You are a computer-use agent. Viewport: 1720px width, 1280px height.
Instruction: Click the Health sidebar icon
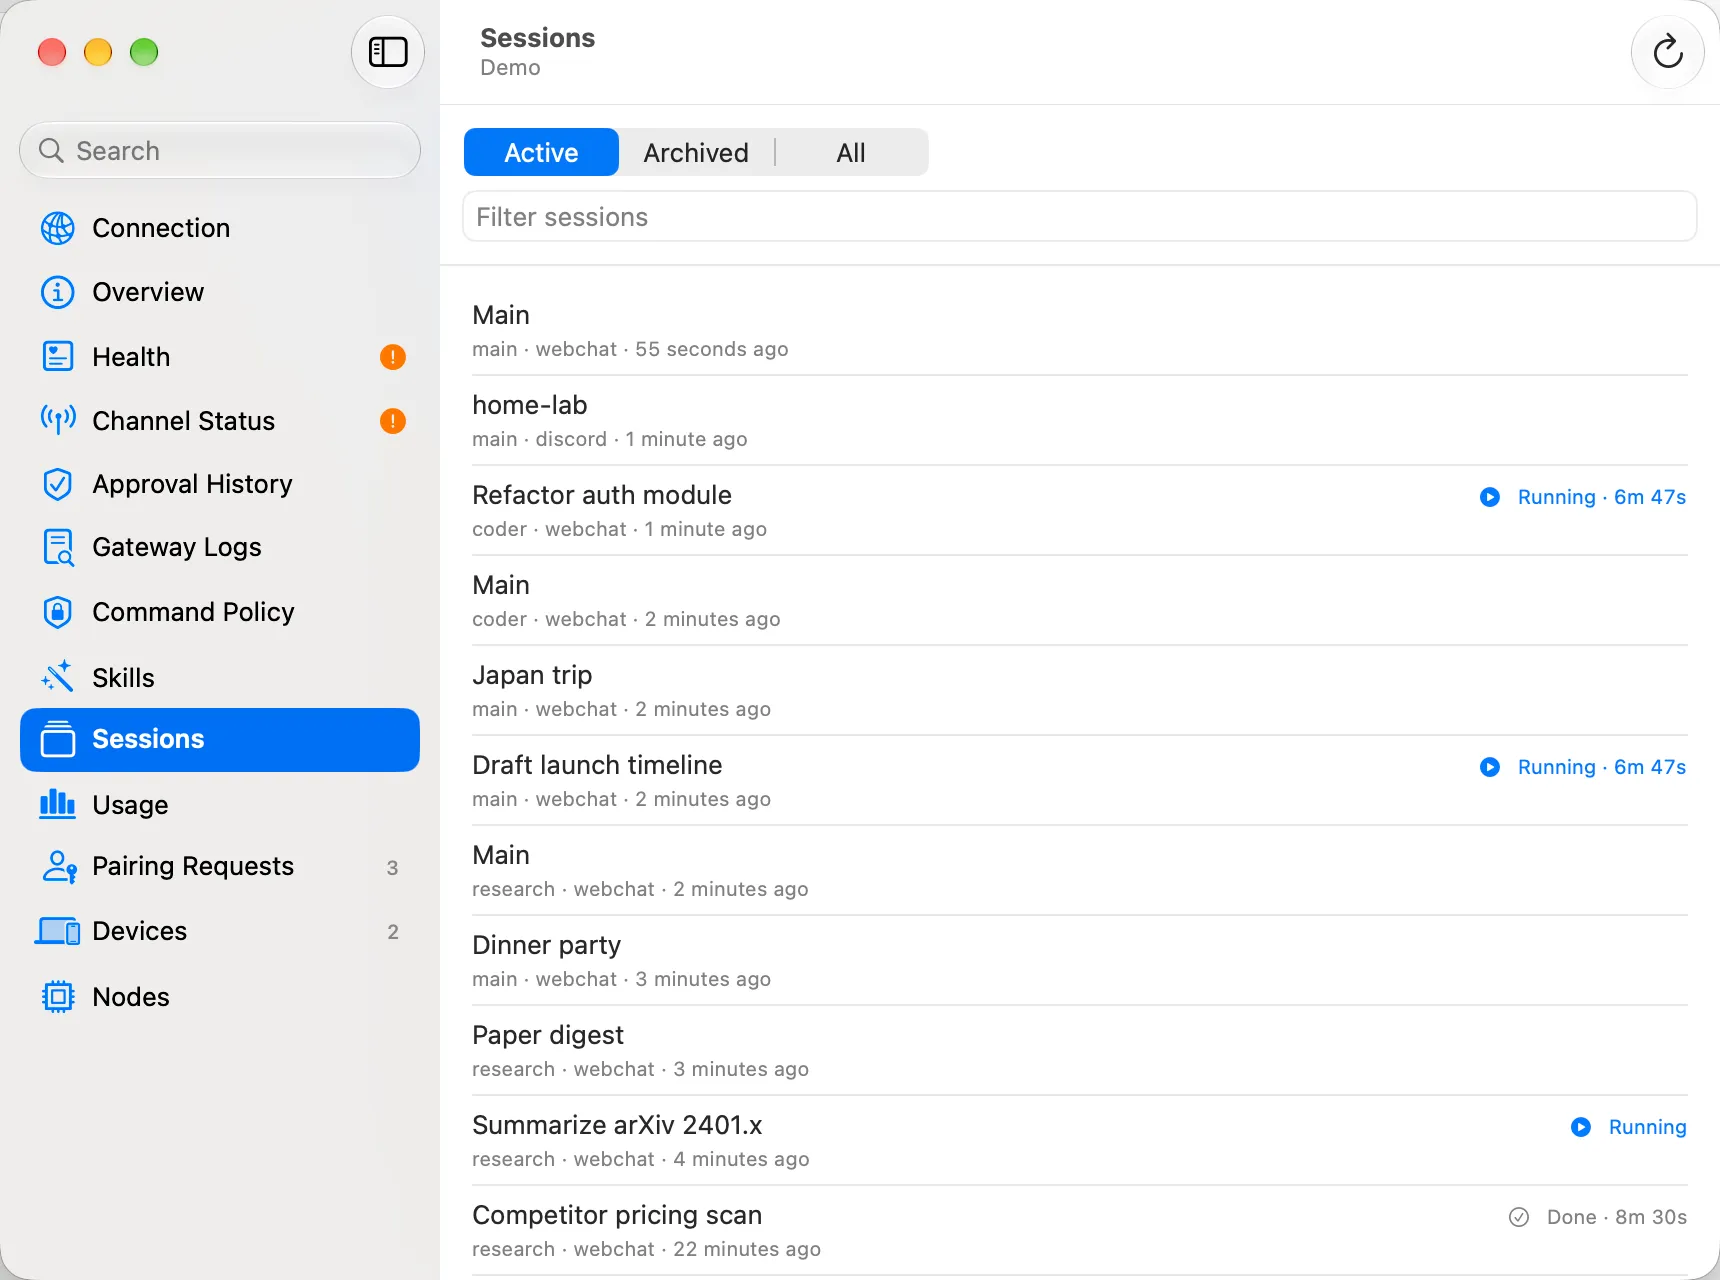(x=58, y=356)
